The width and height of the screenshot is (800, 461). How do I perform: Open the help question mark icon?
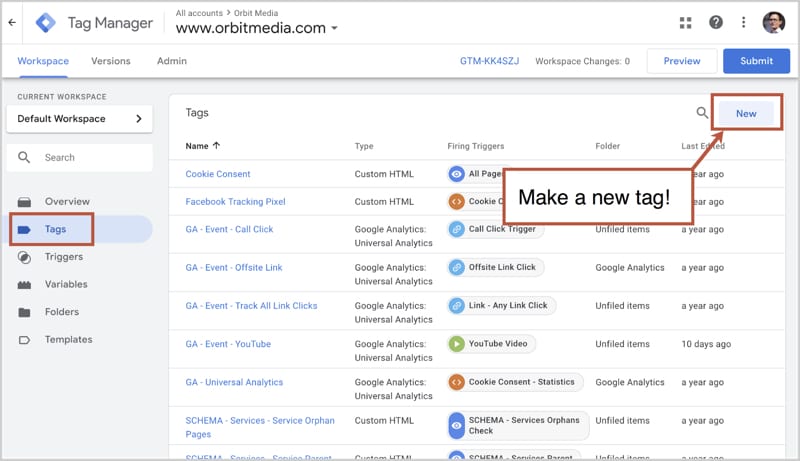tap(716, 22)
